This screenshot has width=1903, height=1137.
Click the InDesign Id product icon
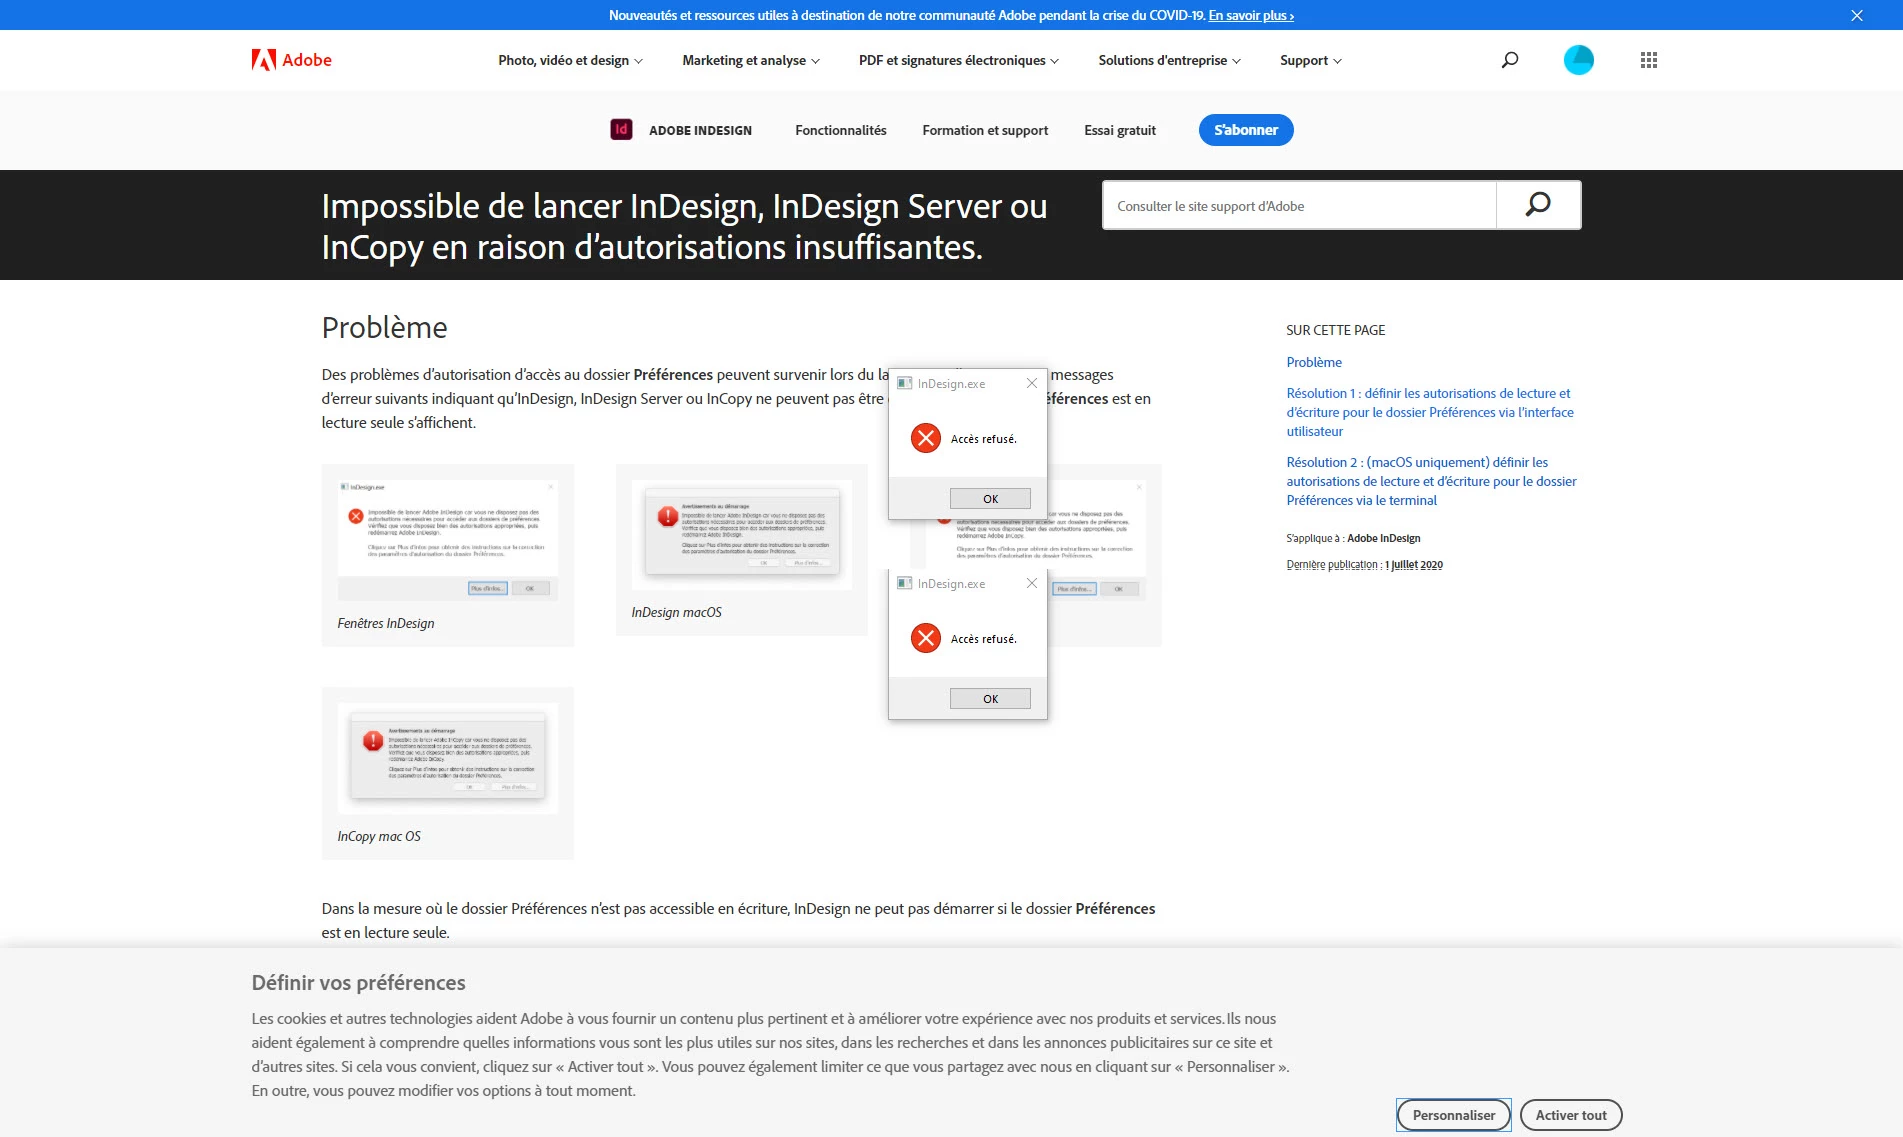(x=621, y=129)
